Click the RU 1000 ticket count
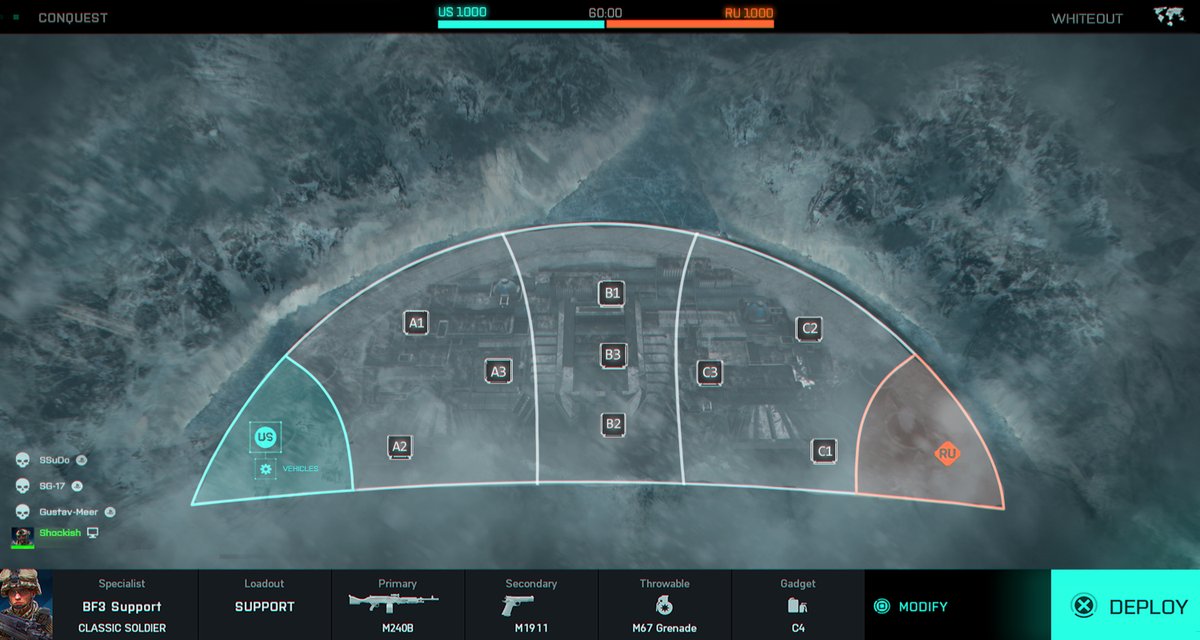The width and height of the screenshot is (1200, 640). pyautogui.click(x=749, y=13)
